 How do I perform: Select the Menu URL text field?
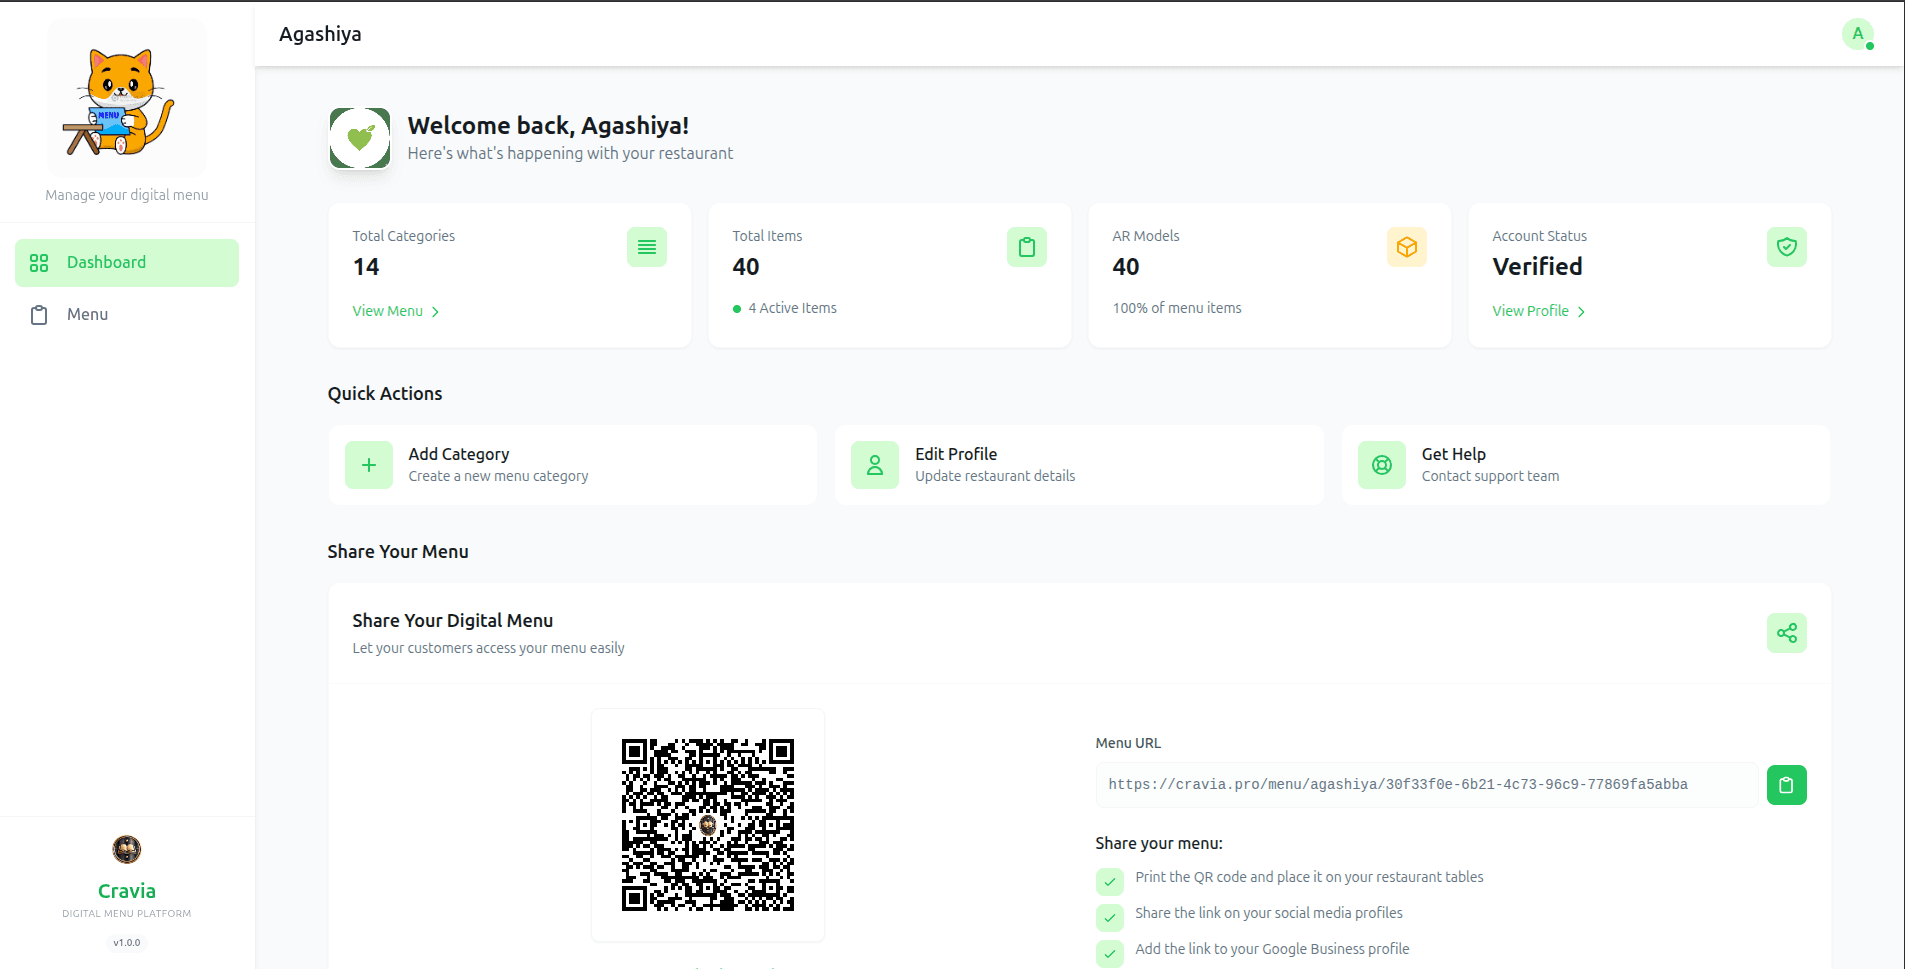1427,785
